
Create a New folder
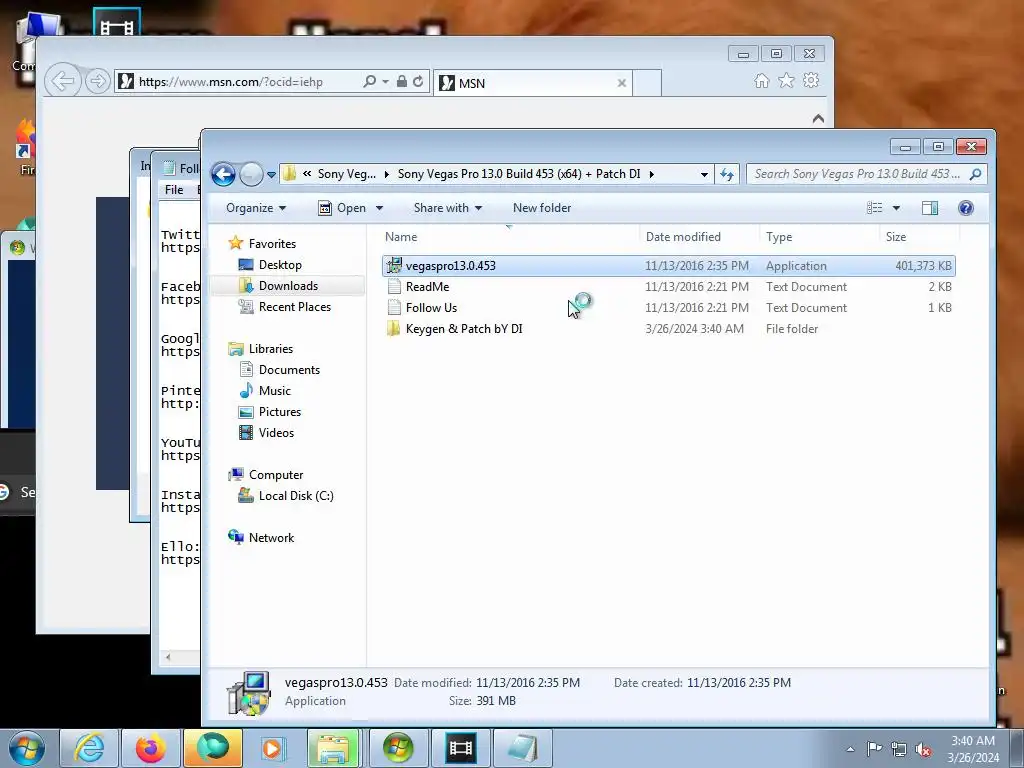pos(542,208)
